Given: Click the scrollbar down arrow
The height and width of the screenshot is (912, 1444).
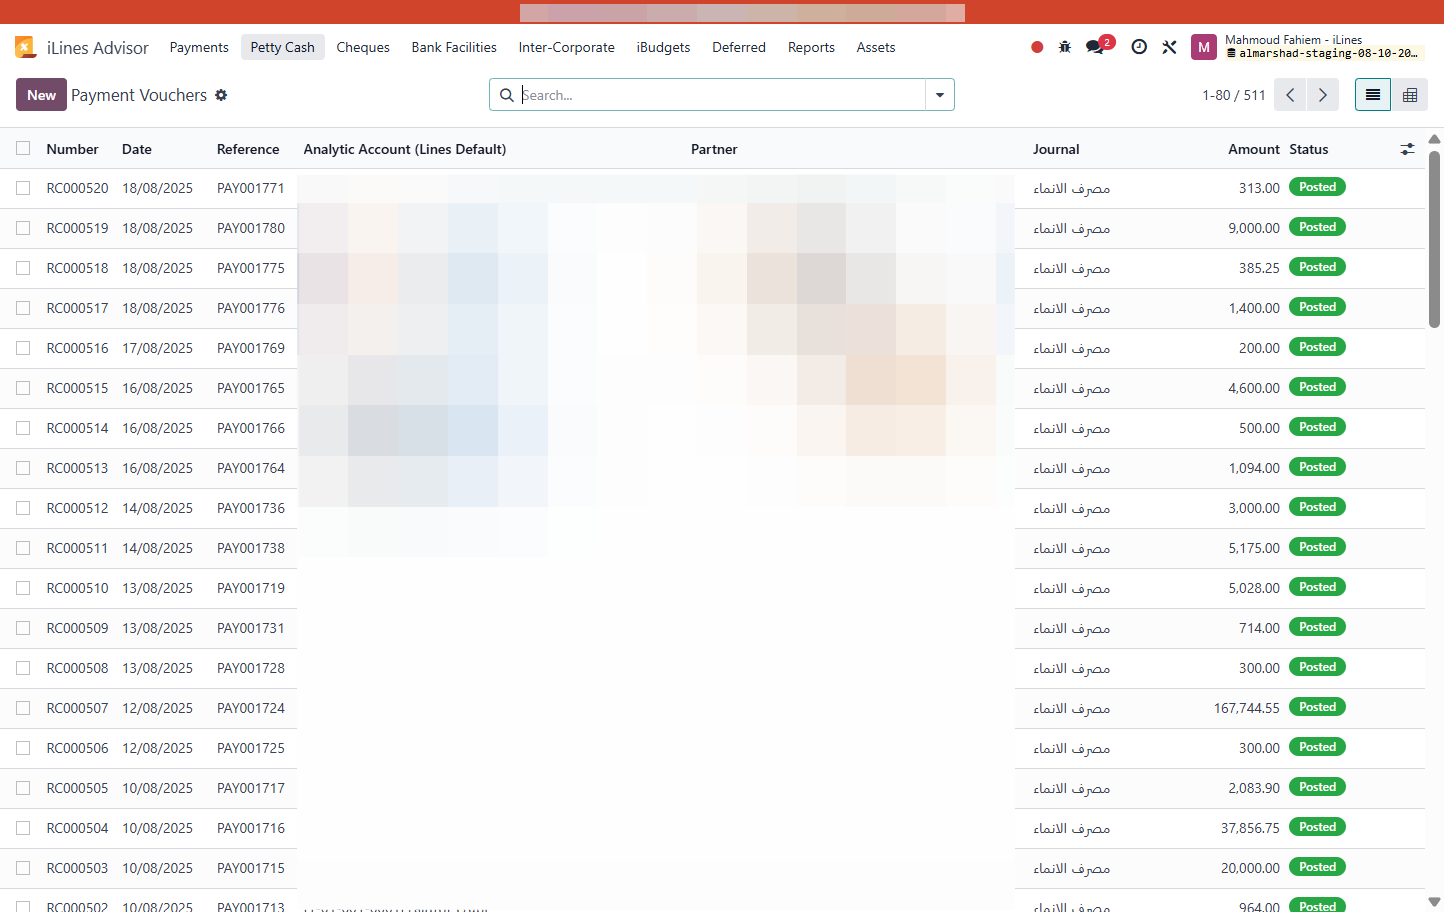Looking at the screenshot, I should pyautogui.click(x=1434, y=902).
